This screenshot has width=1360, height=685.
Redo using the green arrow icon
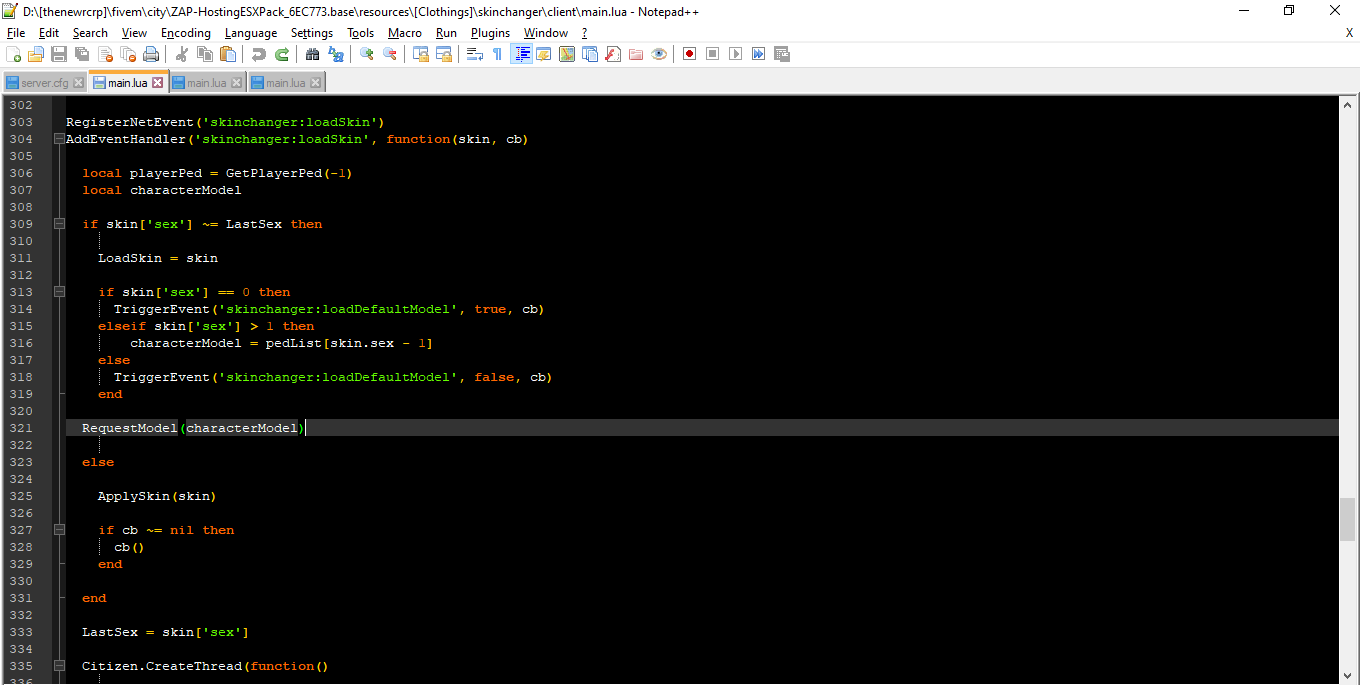[282, 54]
